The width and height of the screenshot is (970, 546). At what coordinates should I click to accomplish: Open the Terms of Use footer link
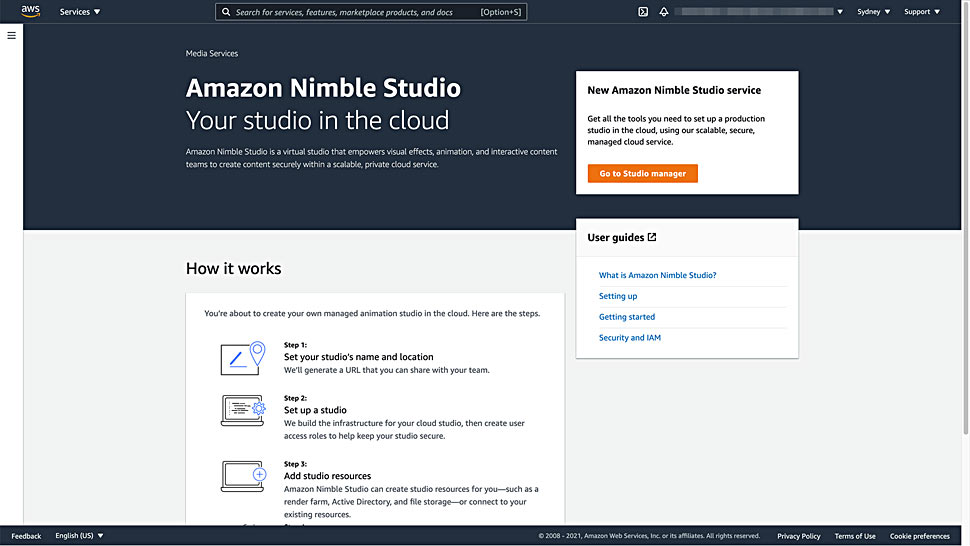pos(855,536)
